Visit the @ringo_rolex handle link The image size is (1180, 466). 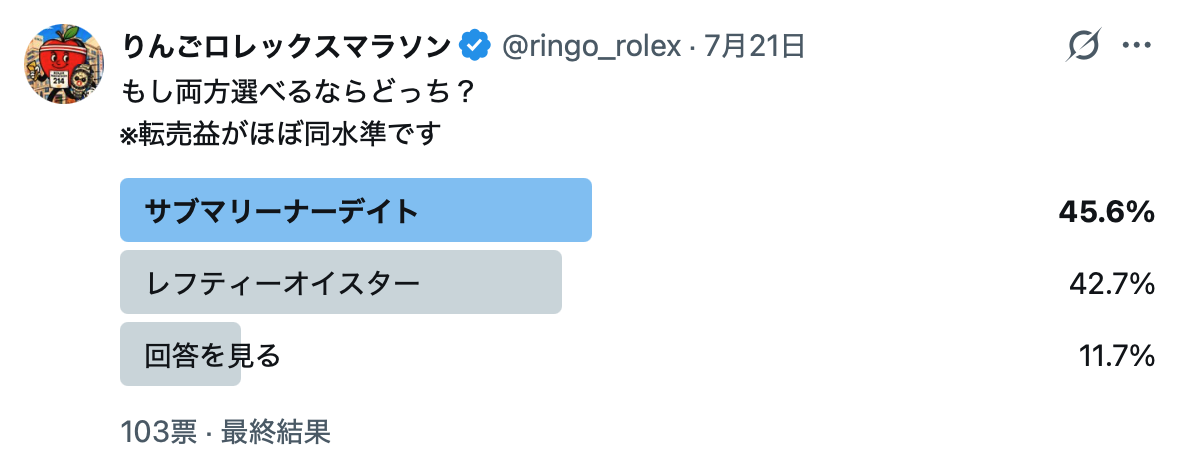591,47
